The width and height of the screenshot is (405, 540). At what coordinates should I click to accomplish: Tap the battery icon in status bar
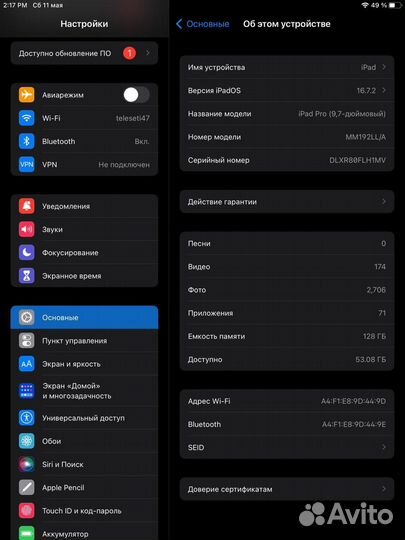pos(395,5)
